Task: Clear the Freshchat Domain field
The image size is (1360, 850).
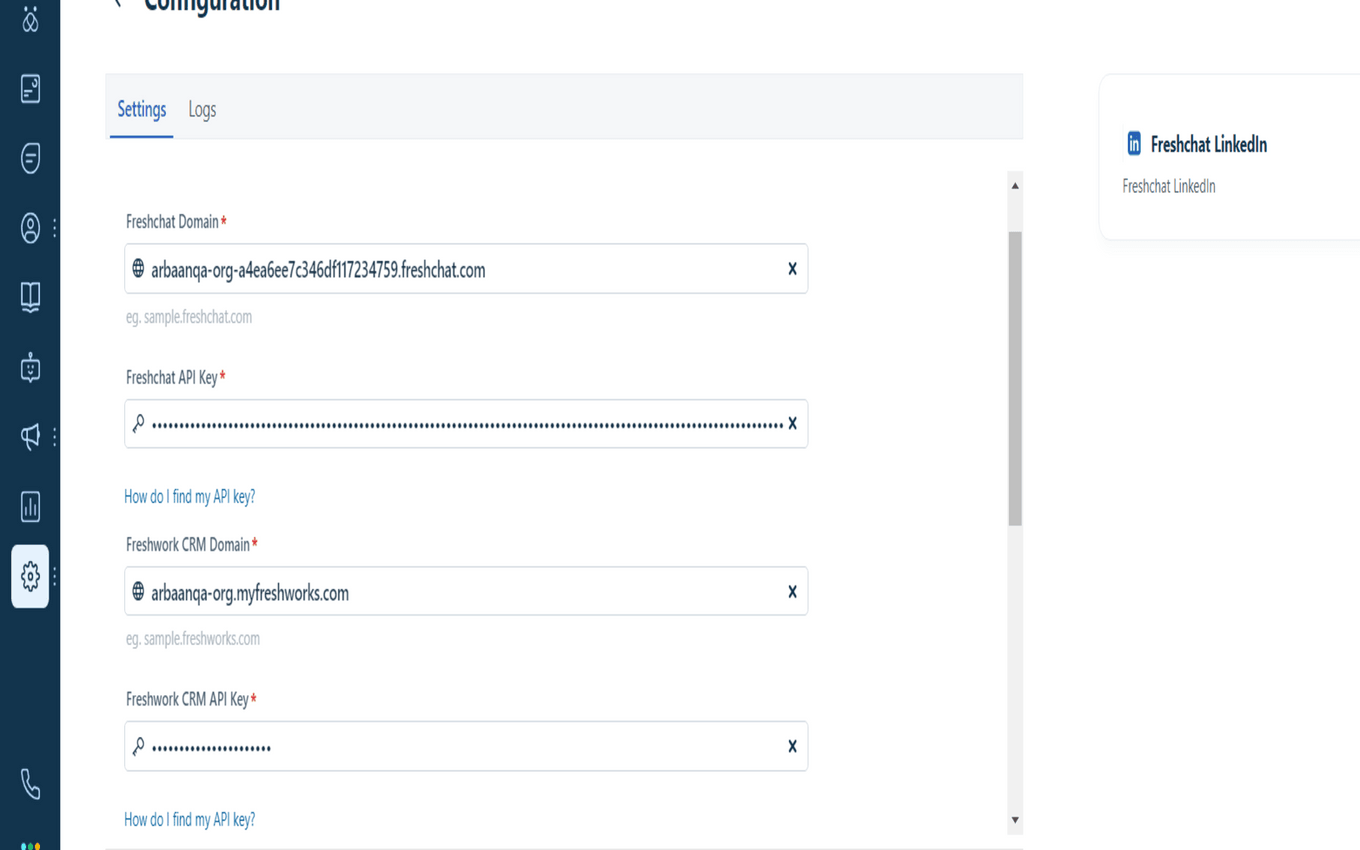Action: [792, 268]
